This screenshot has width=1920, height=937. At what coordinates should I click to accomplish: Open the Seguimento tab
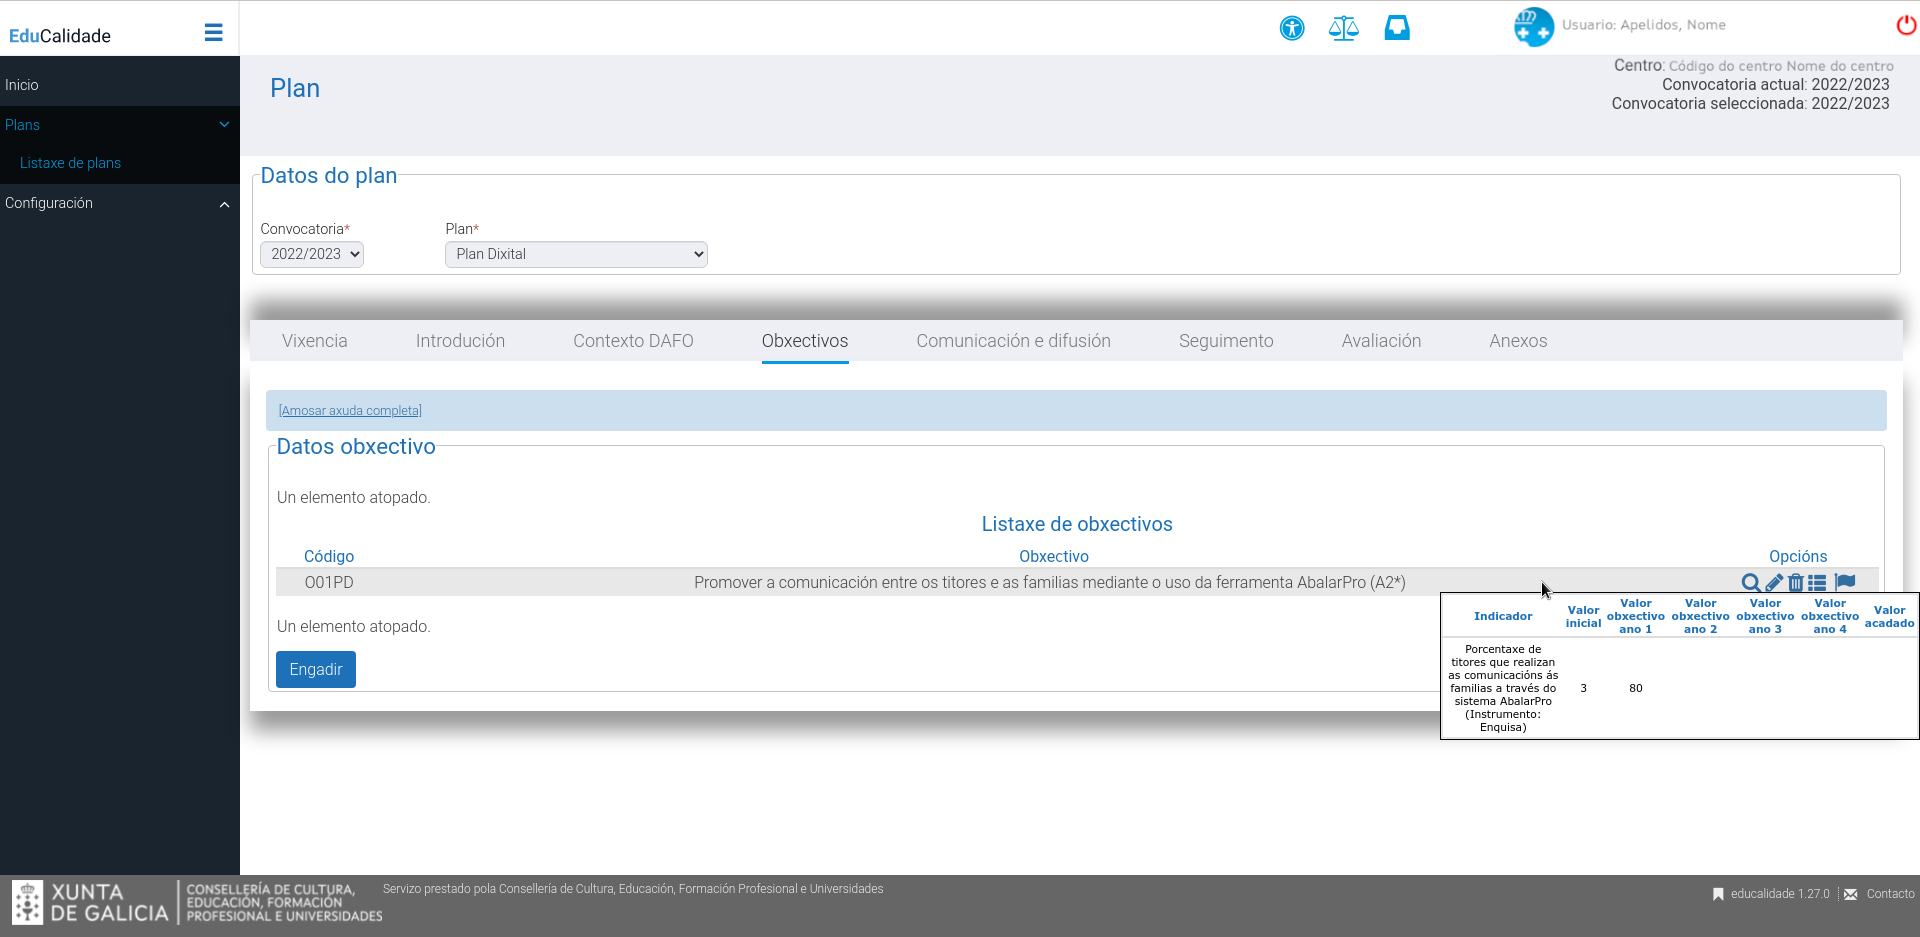1225,341
